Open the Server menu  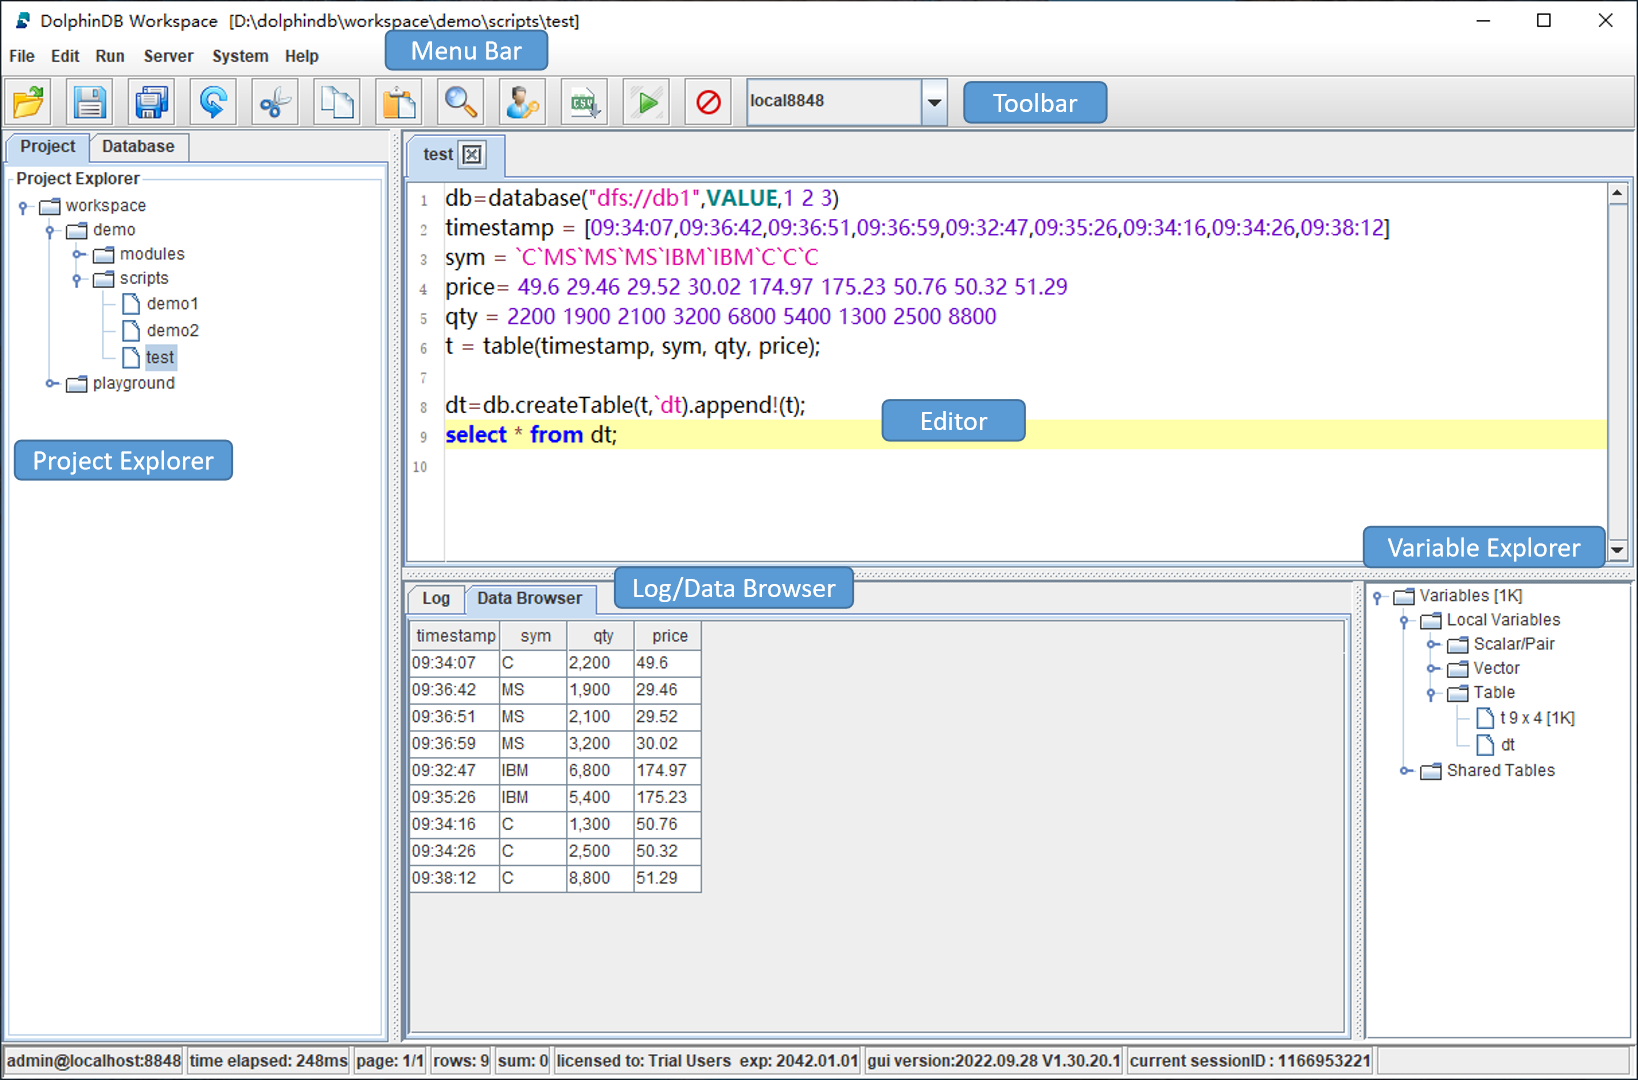pos(168,56)
